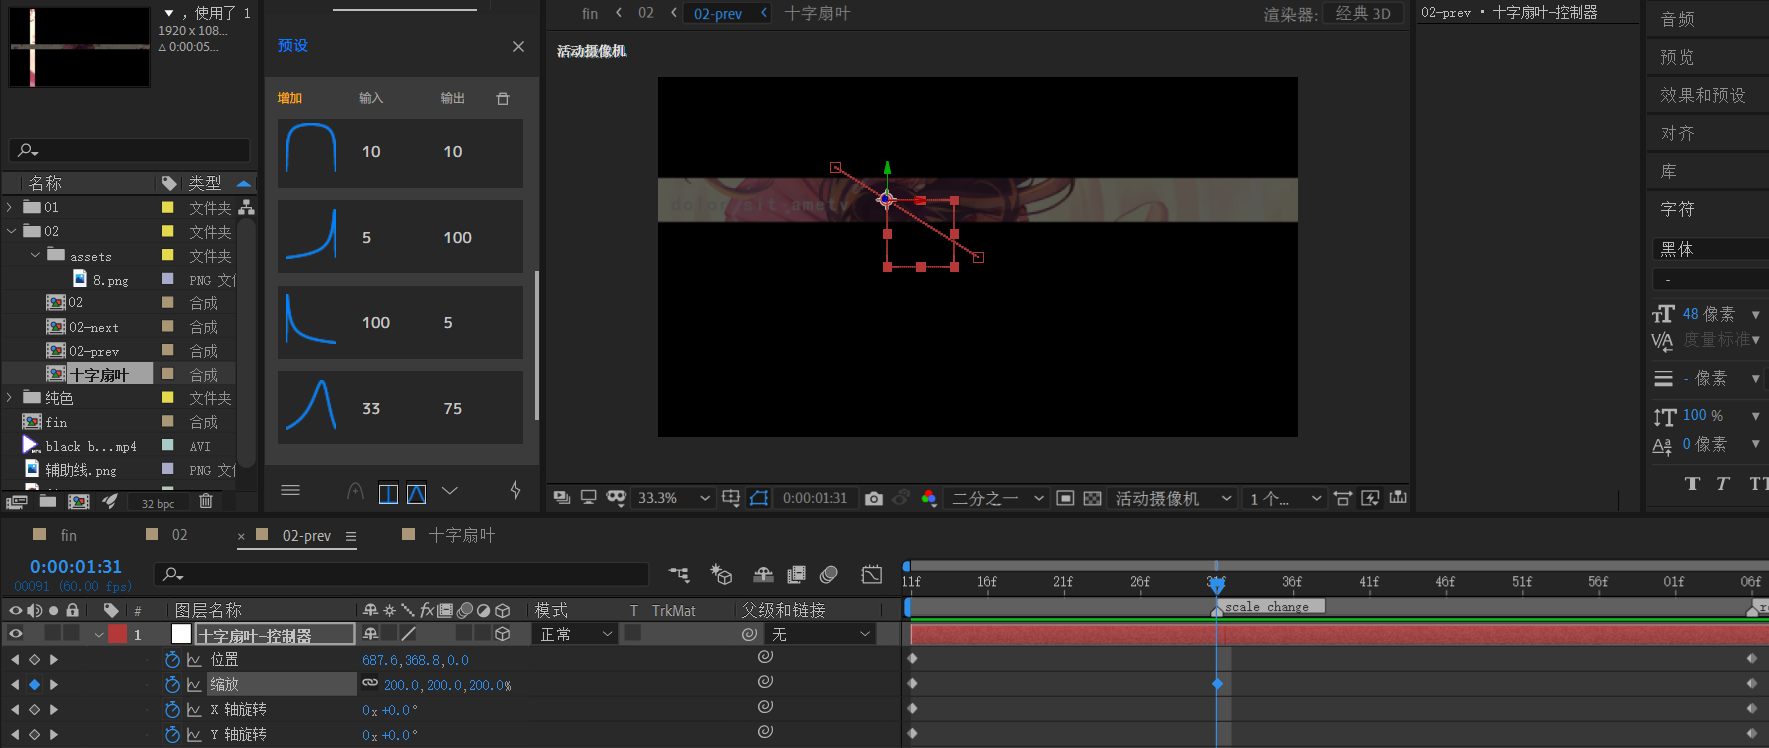The width and height of the screenshot is (1769, 748).
Task: Toggle mask and shape path visibility icon
Action: [759, 498]
